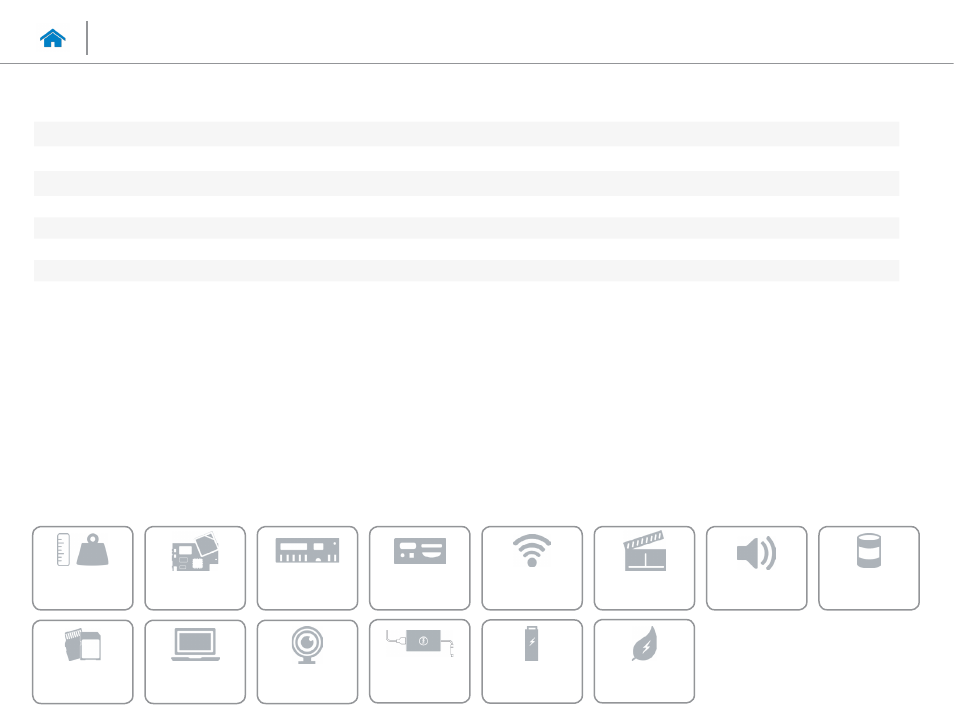954x721 pixels.
Task: Open the Wi-Fi communications tile
Action: pyautogui.click(x=532, y=568)
